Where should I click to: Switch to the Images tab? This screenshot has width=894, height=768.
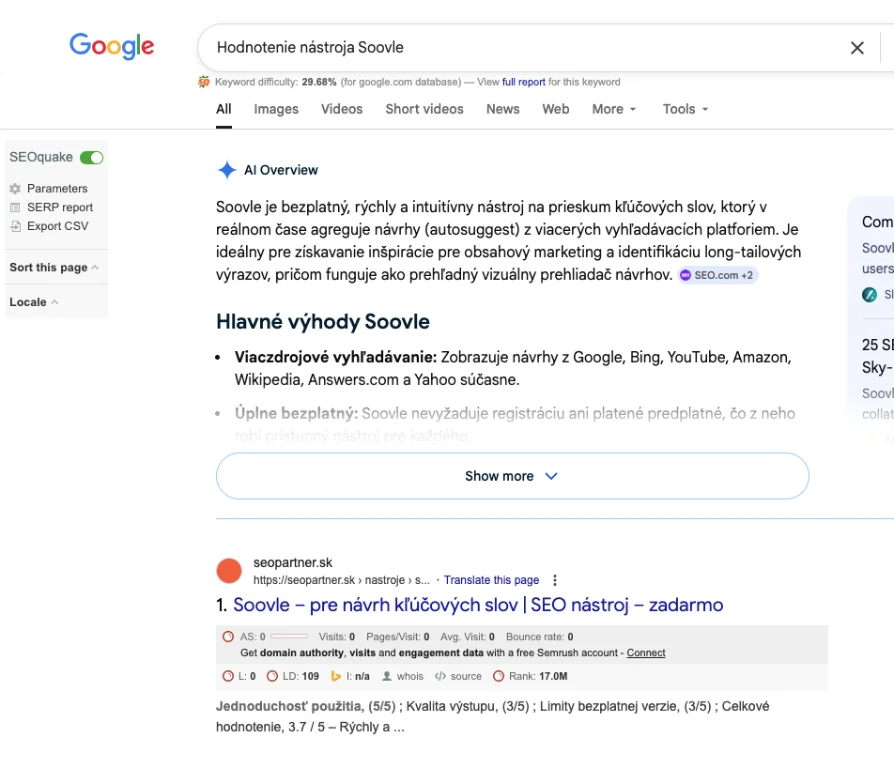[276, 109]
